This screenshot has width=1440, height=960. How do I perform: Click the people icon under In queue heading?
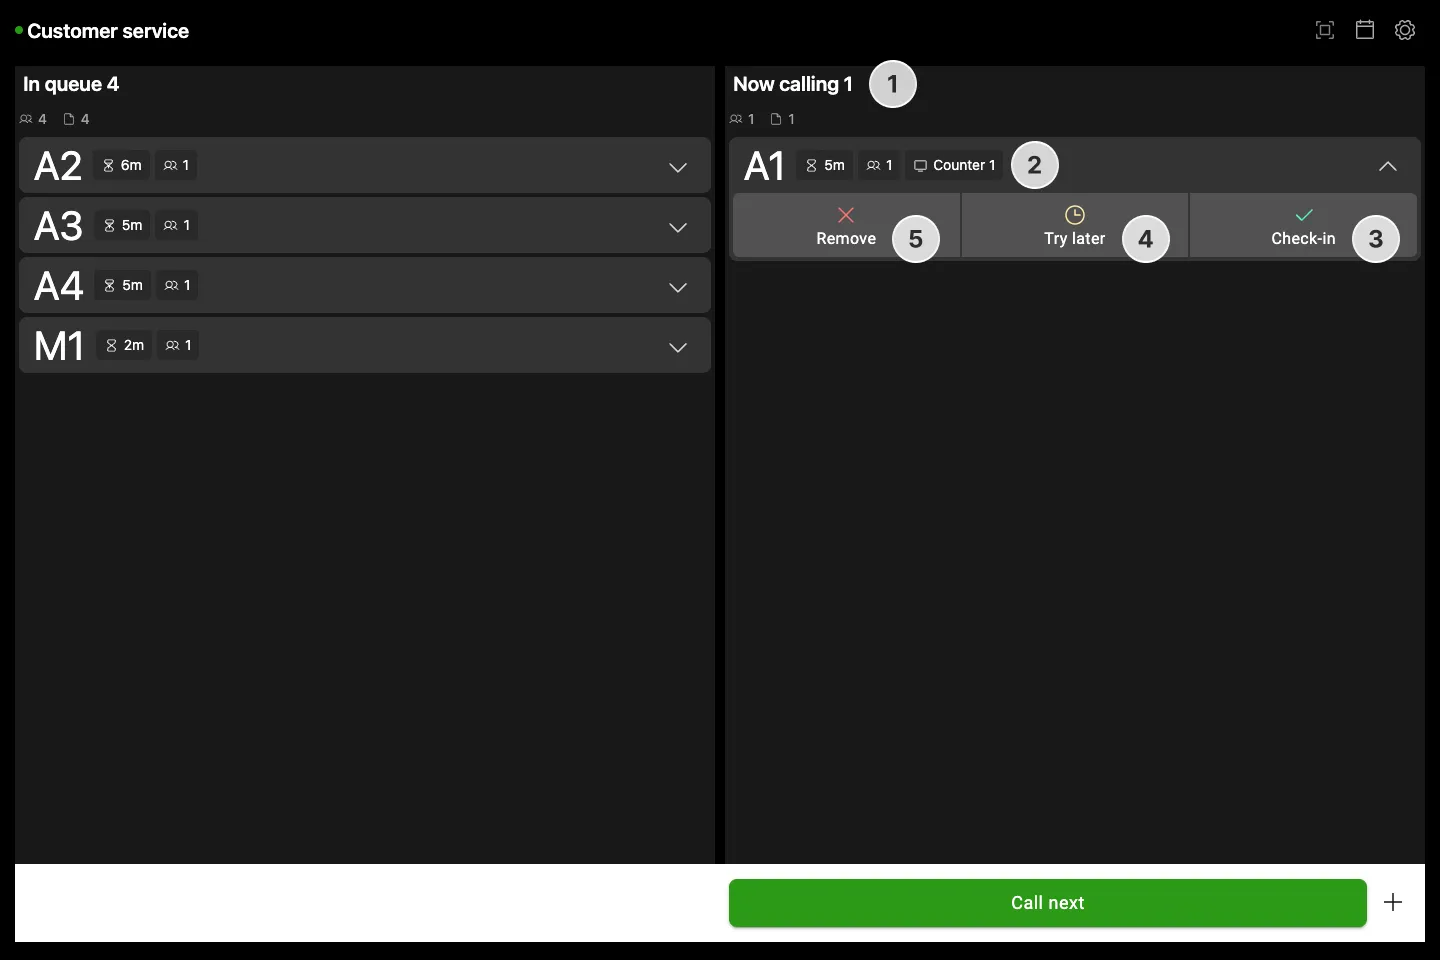coord(26,119)
